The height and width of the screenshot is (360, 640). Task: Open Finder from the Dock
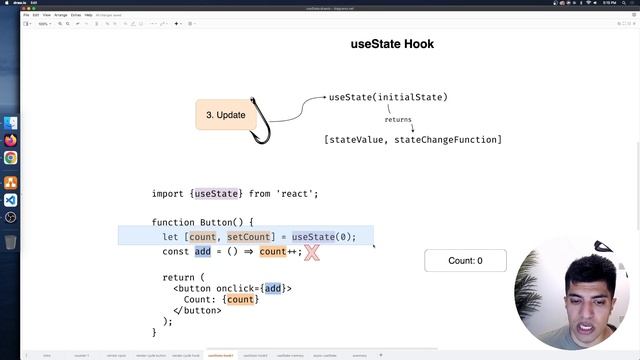click(11, 123)
